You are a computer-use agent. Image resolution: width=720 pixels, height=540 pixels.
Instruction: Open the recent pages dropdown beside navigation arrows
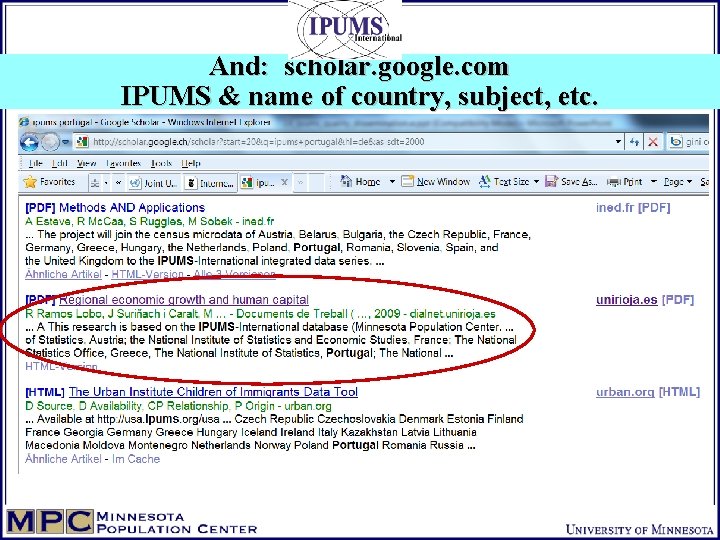(x=65, y=142)
